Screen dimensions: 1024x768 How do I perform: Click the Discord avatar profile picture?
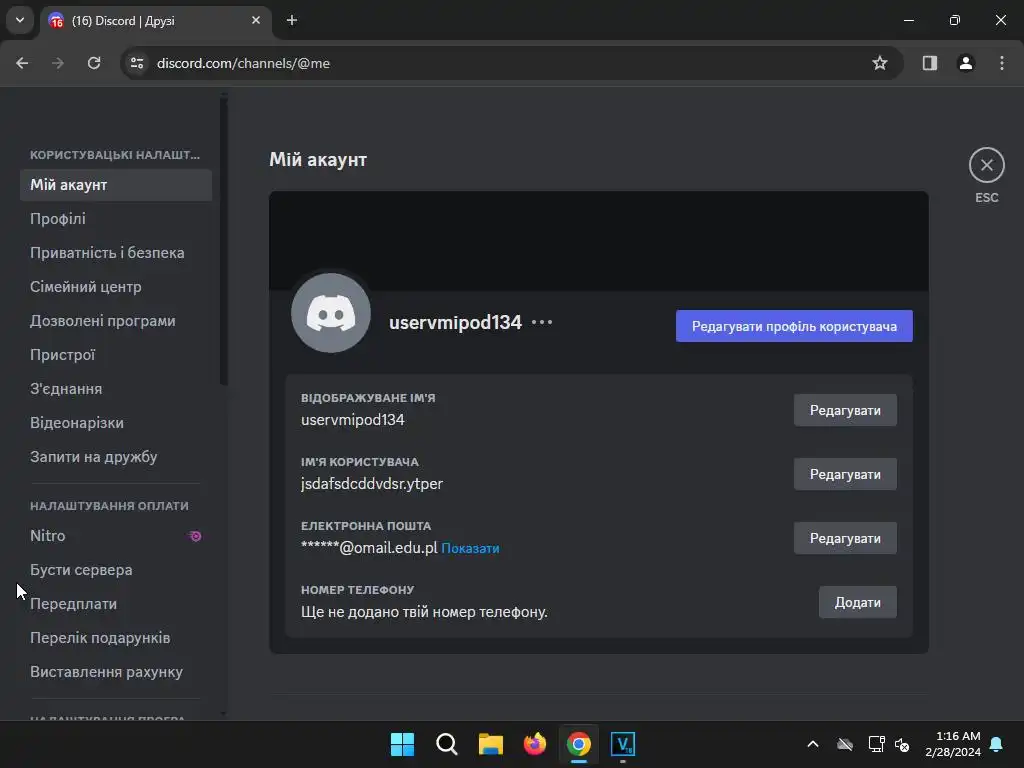331,313
